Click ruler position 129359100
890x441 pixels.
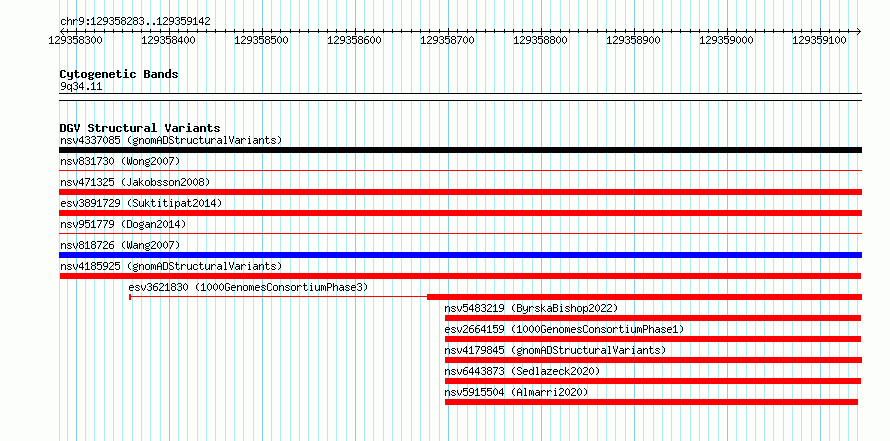point(820,40)
